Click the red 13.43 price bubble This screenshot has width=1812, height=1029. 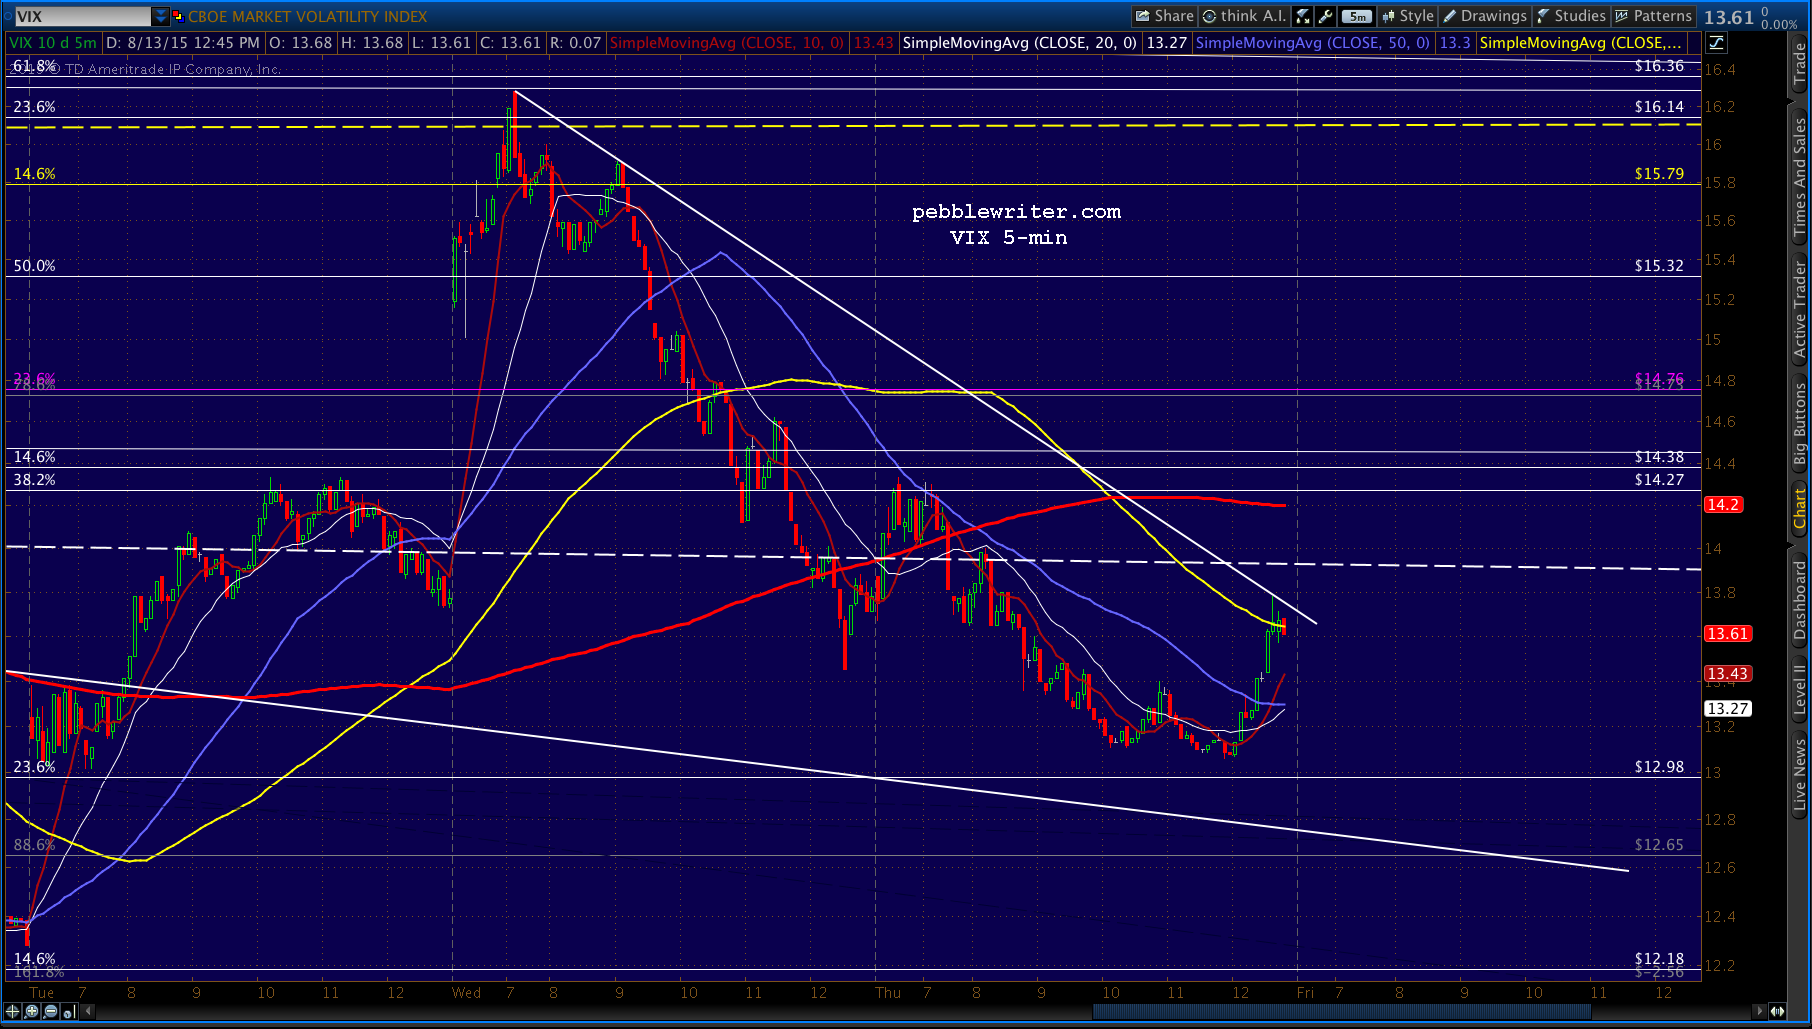point(1728,674)
